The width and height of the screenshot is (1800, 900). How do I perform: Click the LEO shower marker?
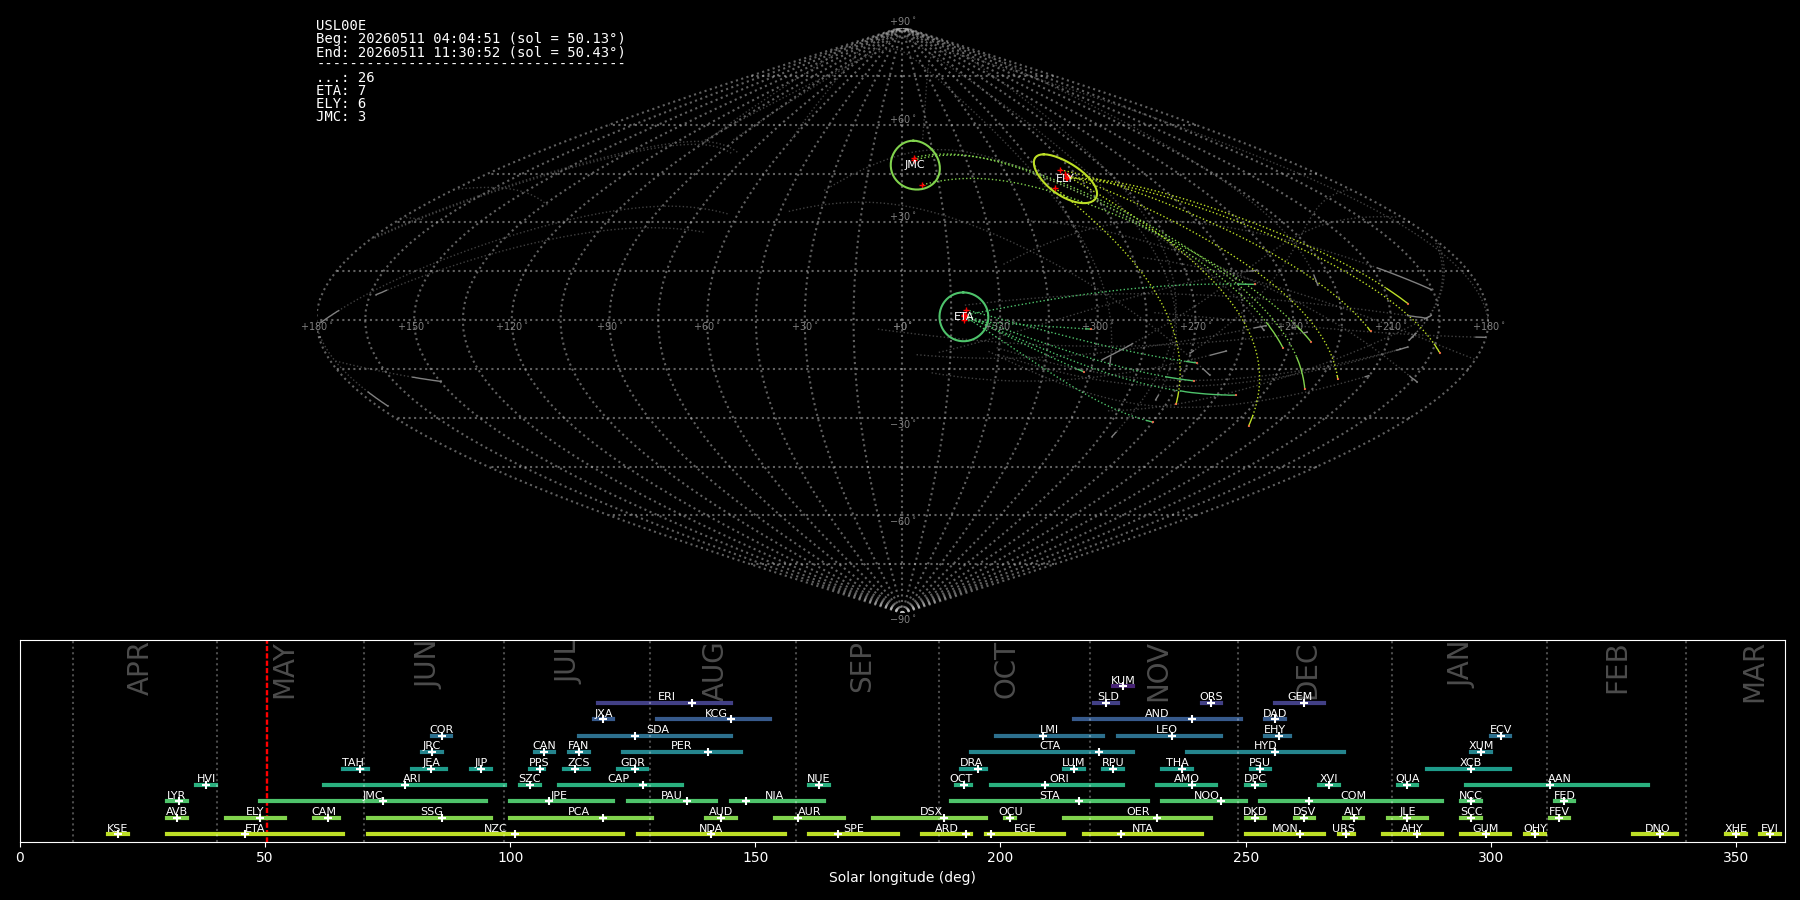click(x=1172, y=736)
